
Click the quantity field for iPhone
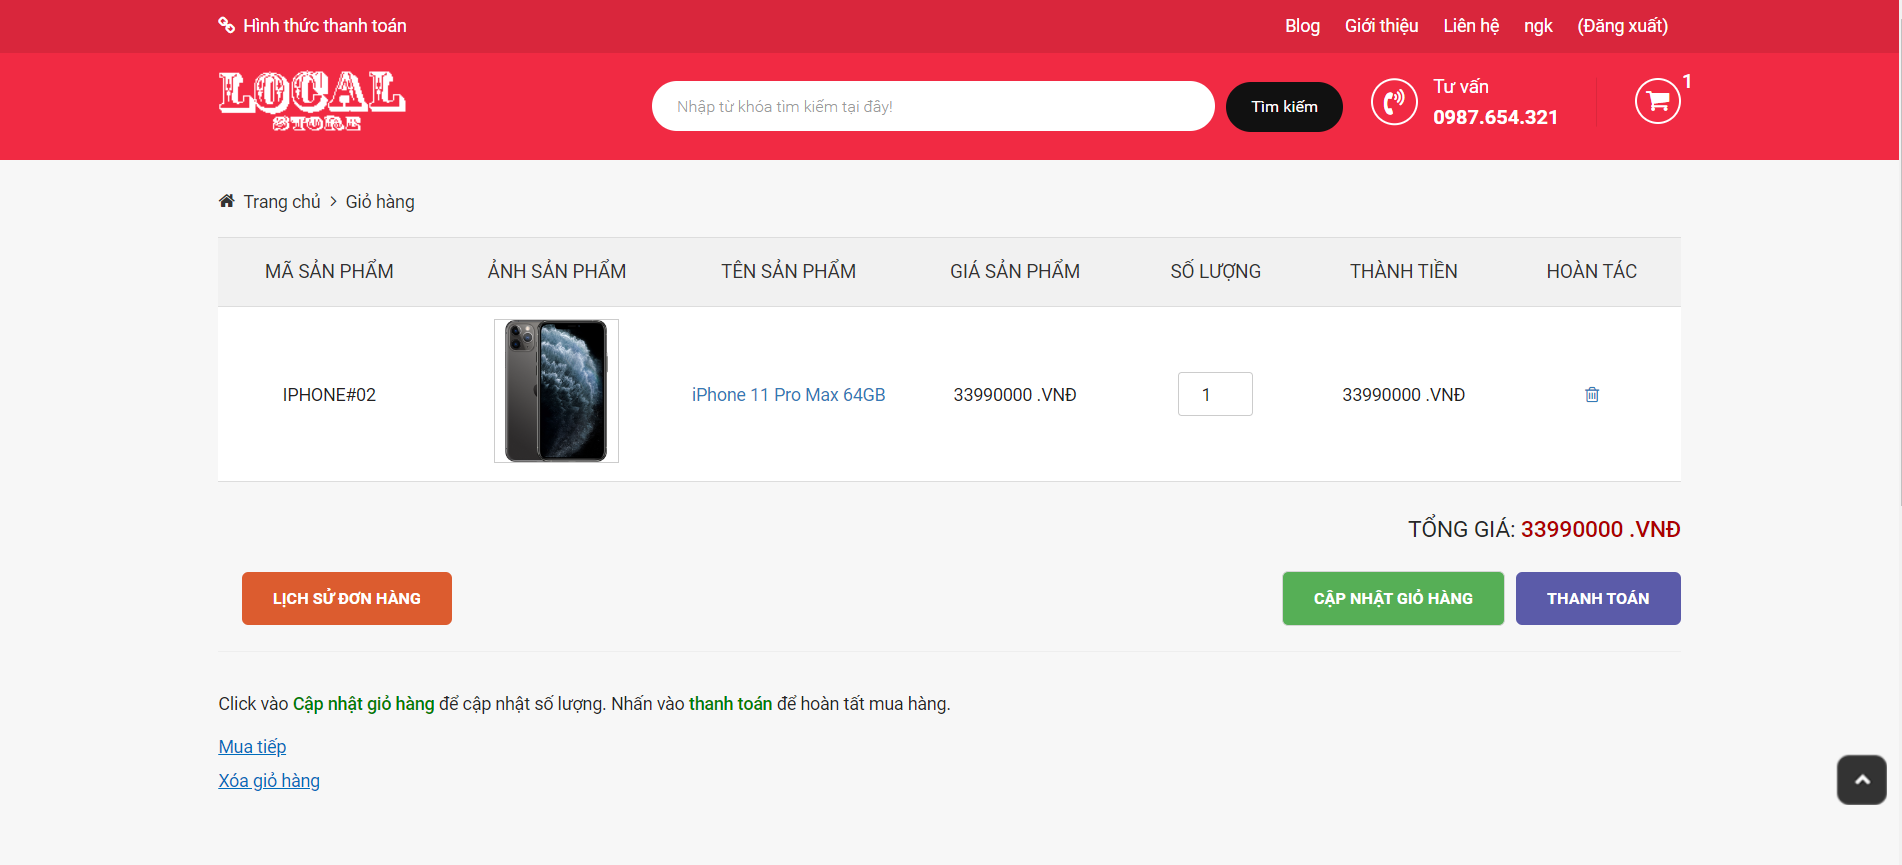coord(1215,394)
